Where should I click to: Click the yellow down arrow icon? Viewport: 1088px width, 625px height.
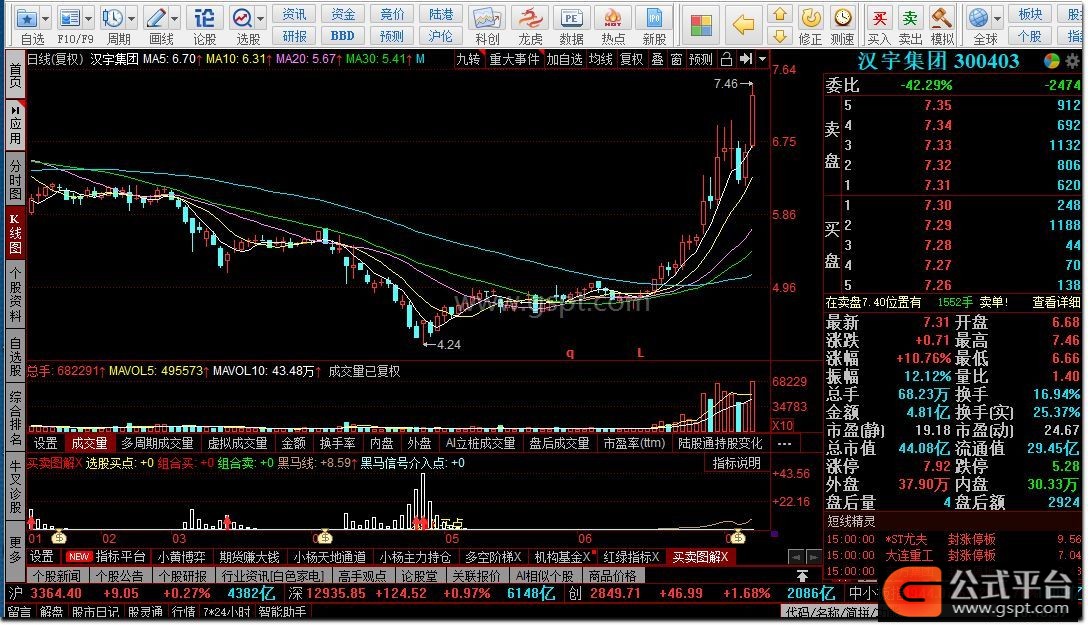click(x=780, y=35)
